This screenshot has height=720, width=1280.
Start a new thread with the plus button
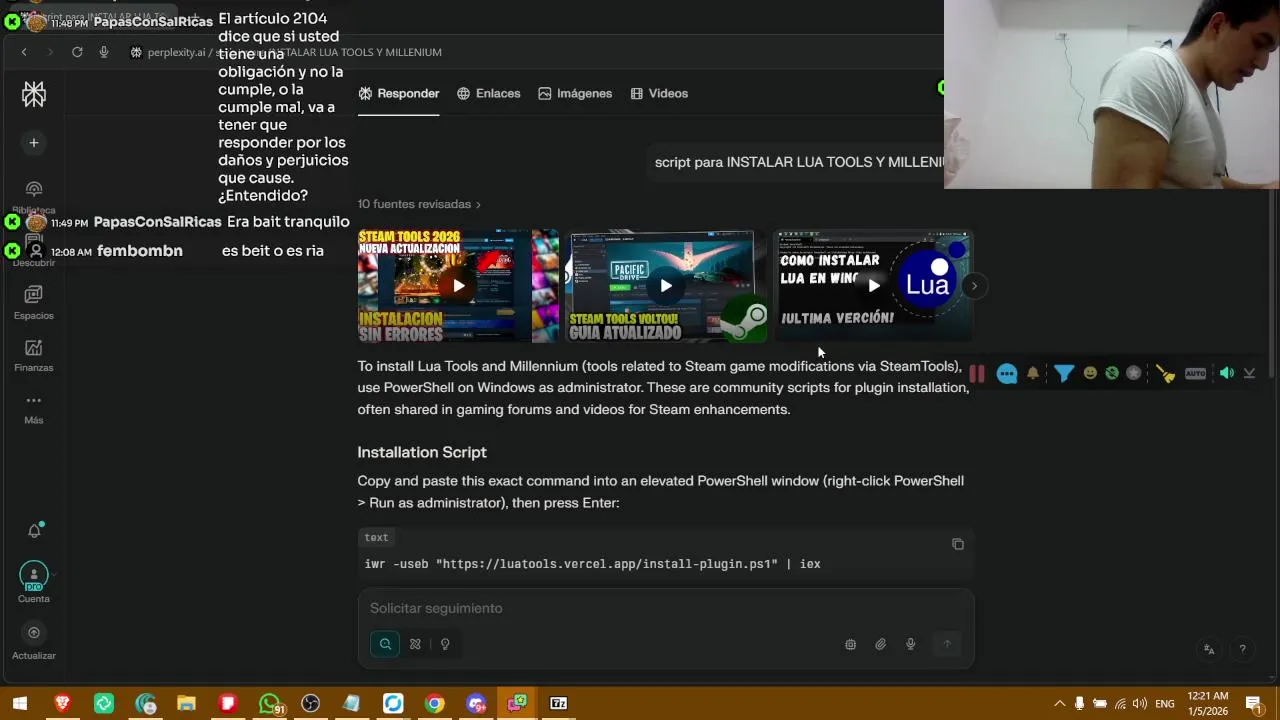click(x=34, y=143)
